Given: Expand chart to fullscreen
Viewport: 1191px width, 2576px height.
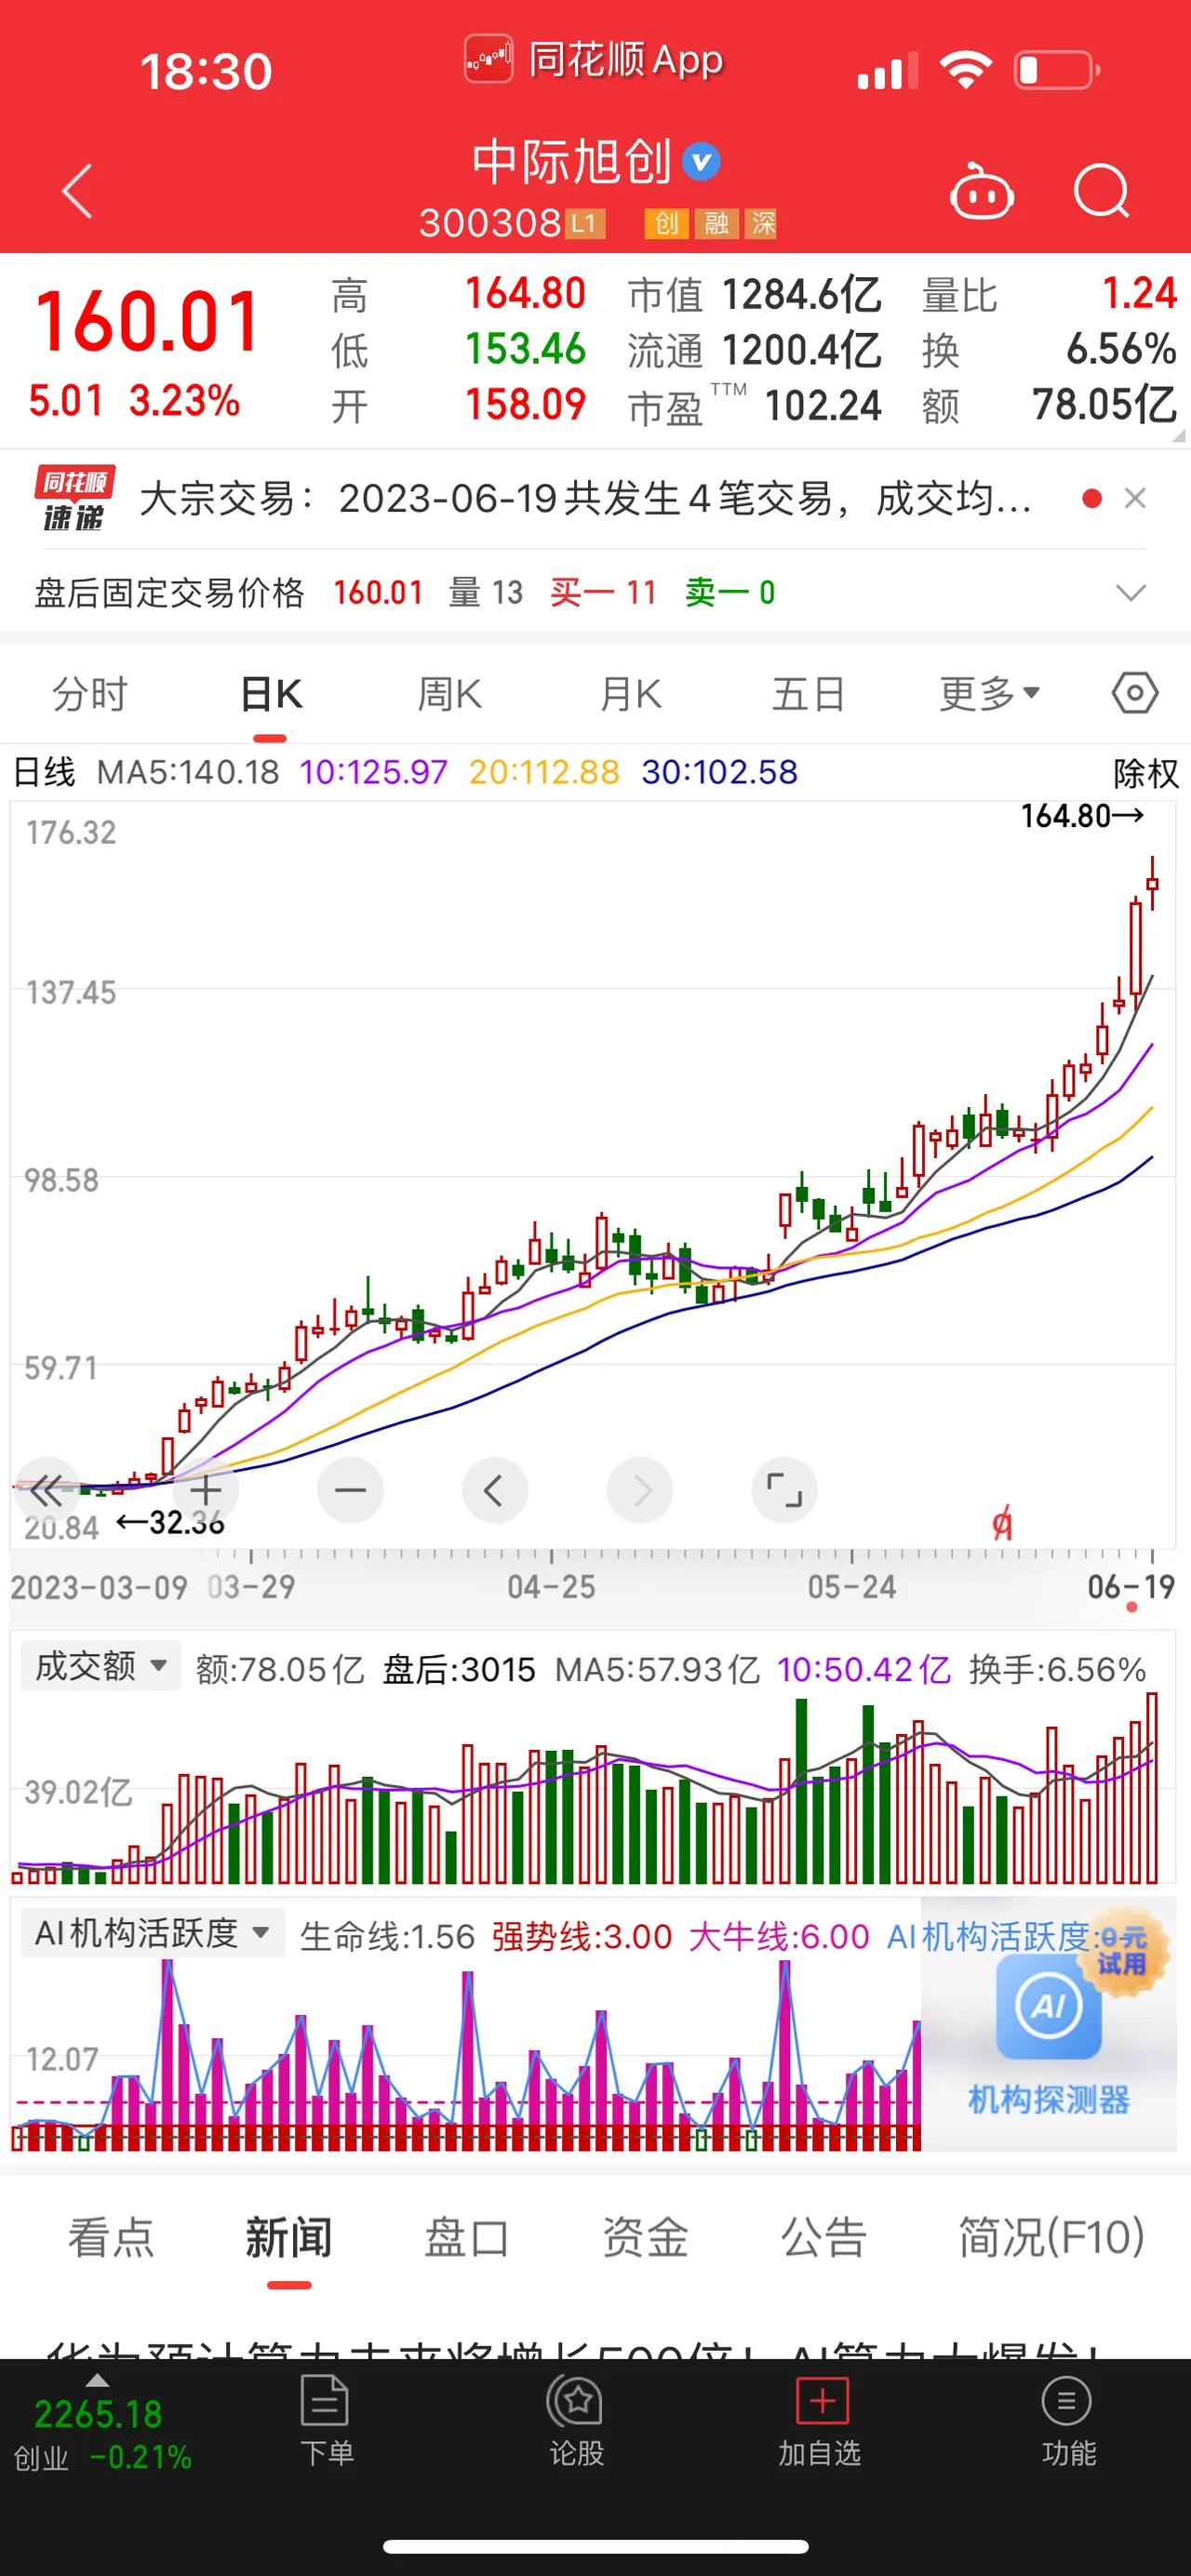Looking at the screenshot, I should (784, 1491).
